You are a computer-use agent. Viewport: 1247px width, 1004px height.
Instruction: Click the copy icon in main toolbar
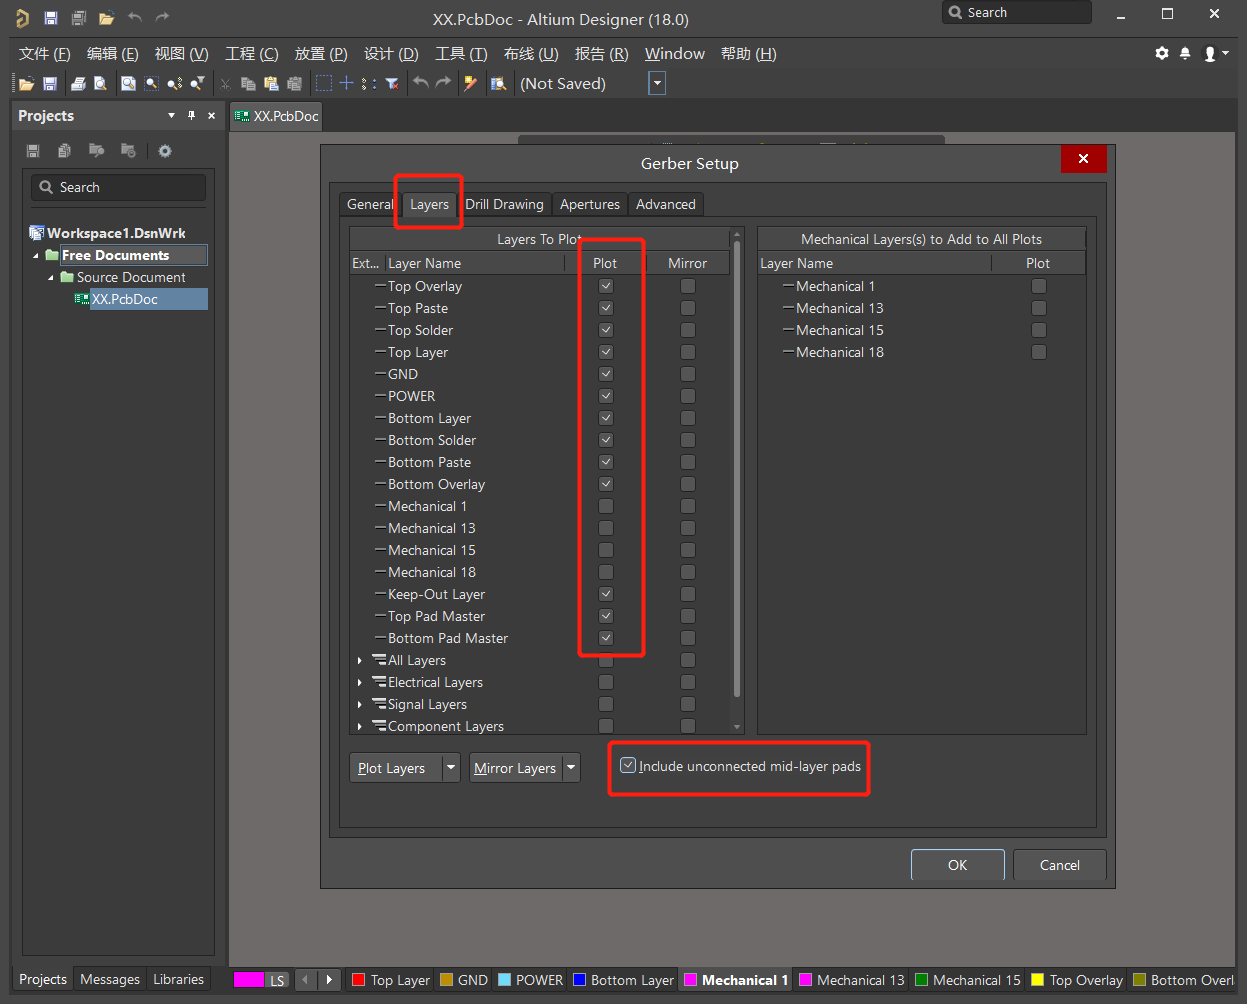(248, 84)
